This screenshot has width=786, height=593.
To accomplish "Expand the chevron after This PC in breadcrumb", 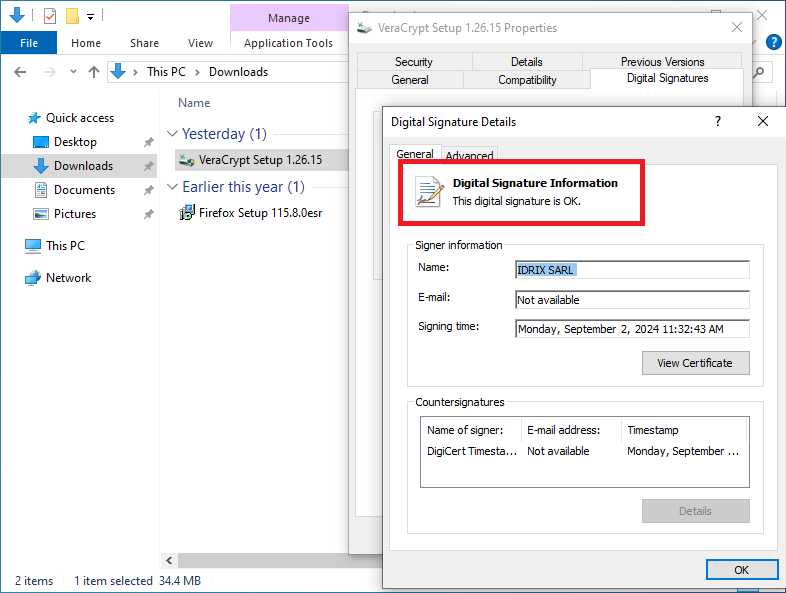I will (198, 72).
